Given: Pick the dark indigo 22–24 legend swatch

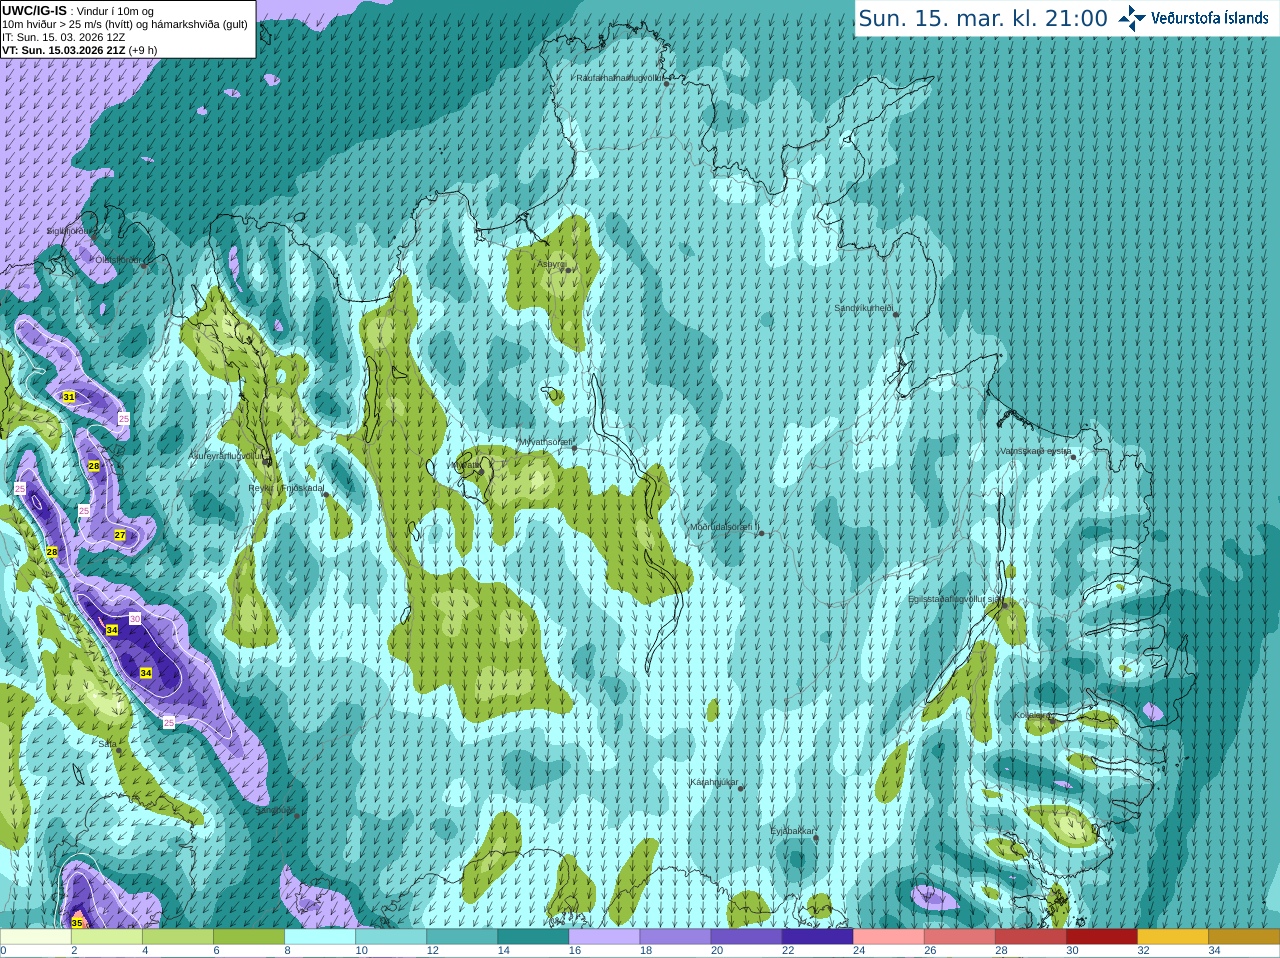Looking at the screenshot, I should (817, 937).
